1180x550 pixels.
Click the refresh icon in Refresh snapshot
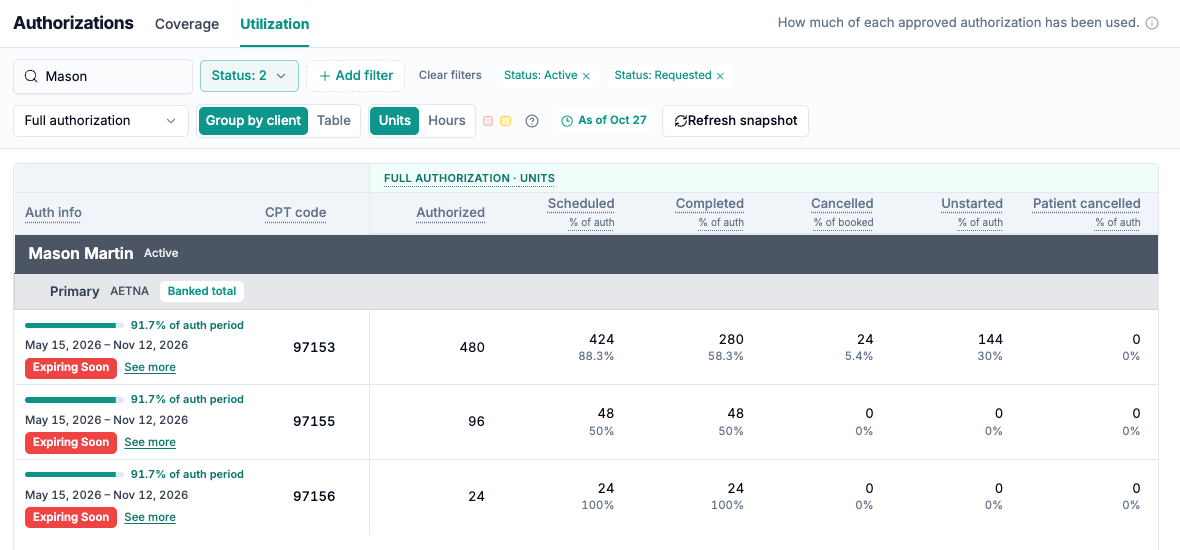681,121
